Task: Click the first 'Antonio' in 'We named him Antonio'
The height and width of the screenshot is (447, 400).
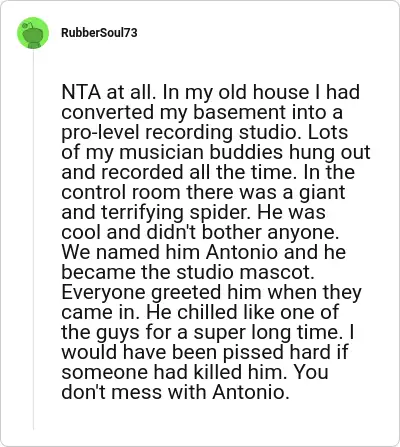Action: (242, 252)
